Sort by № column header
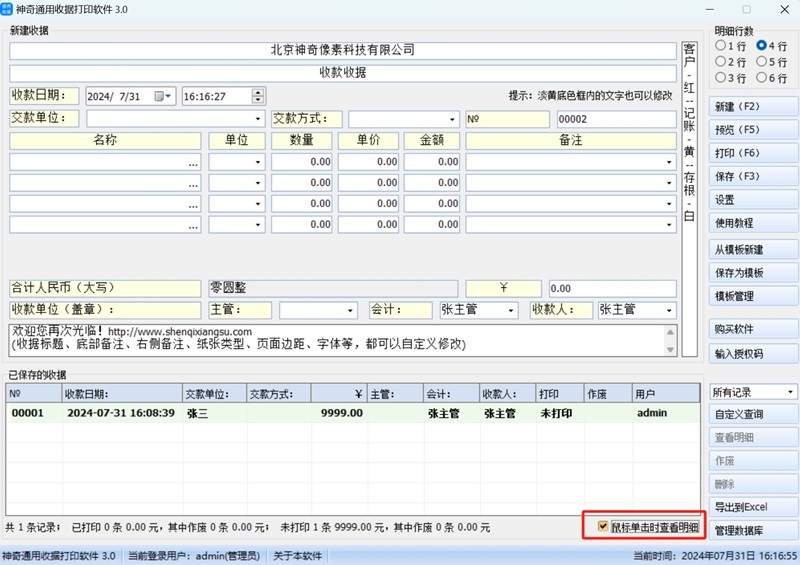The height and width of the screenshot is (565, 800). click(x=35, y=394)
